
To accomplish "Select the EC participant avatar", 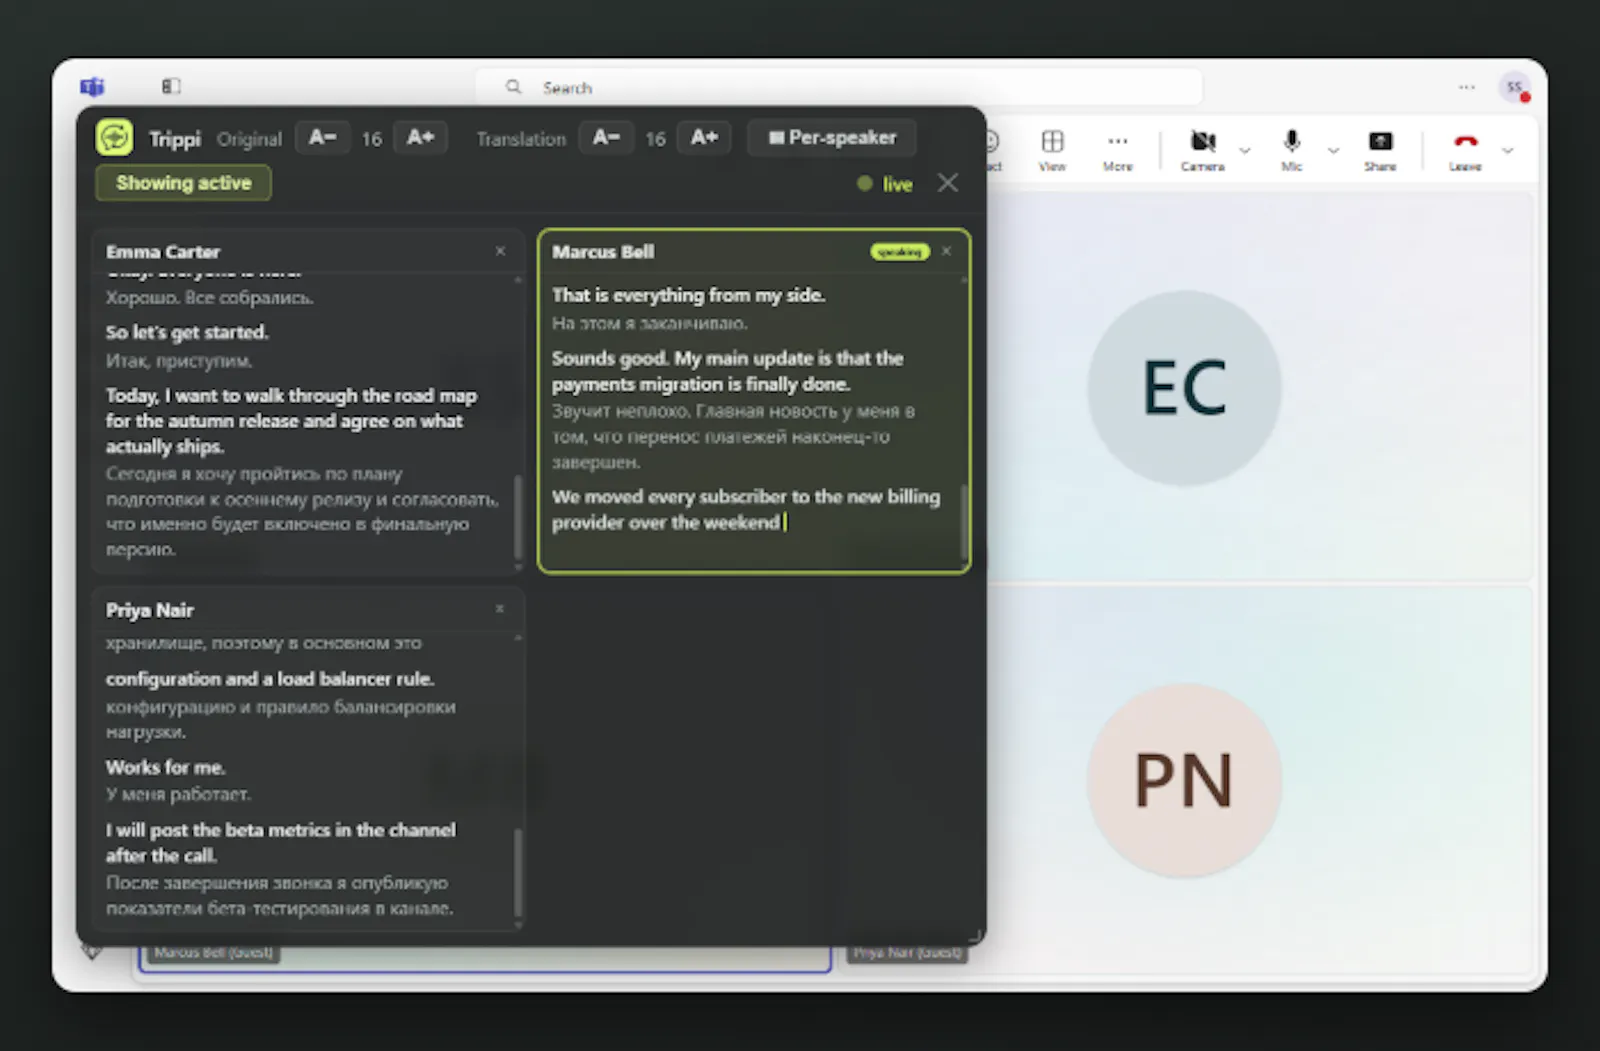I will click(1185, 388).
